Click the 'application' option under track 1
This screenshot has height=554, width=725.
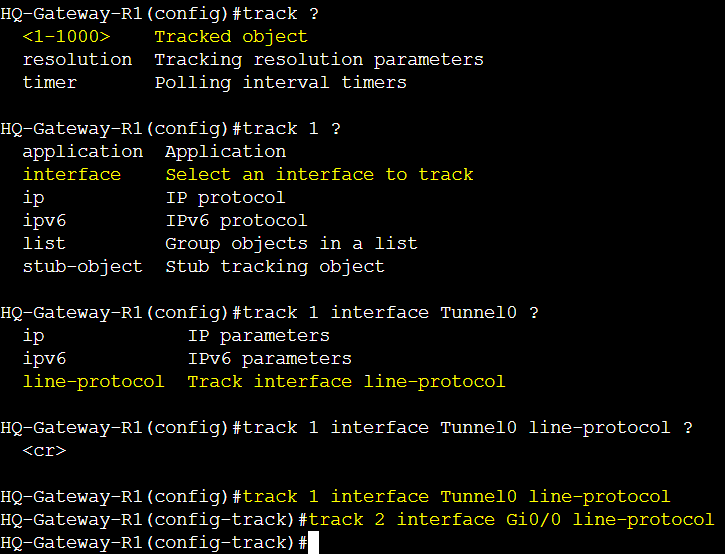pos(83,152)
